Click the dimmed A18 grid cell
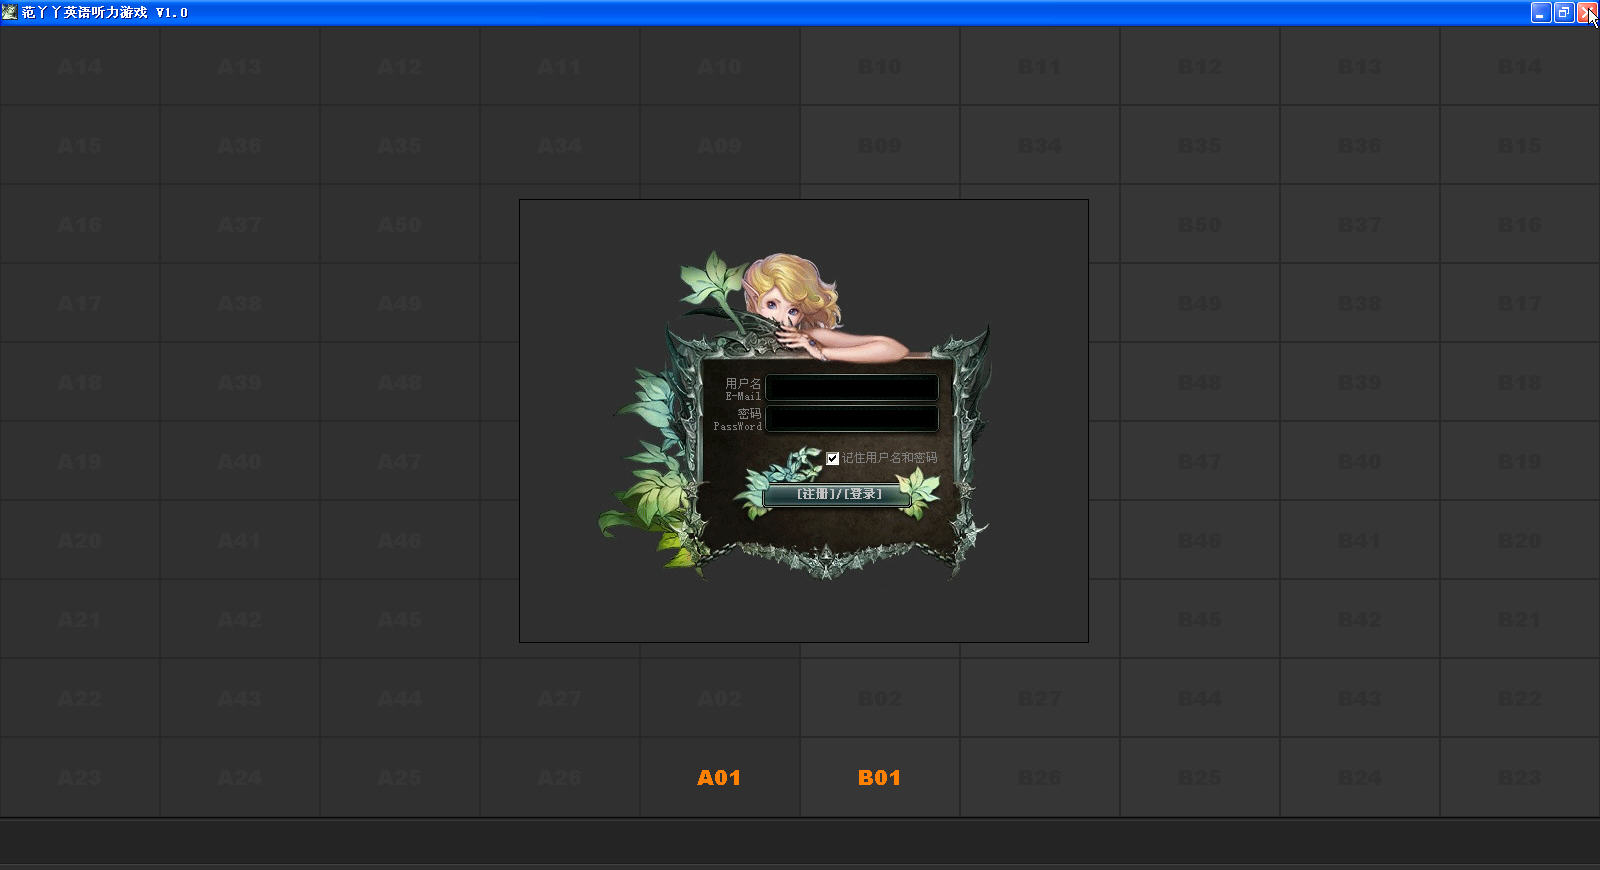This screenshot has width=1600, height=870. pos(80,382)
